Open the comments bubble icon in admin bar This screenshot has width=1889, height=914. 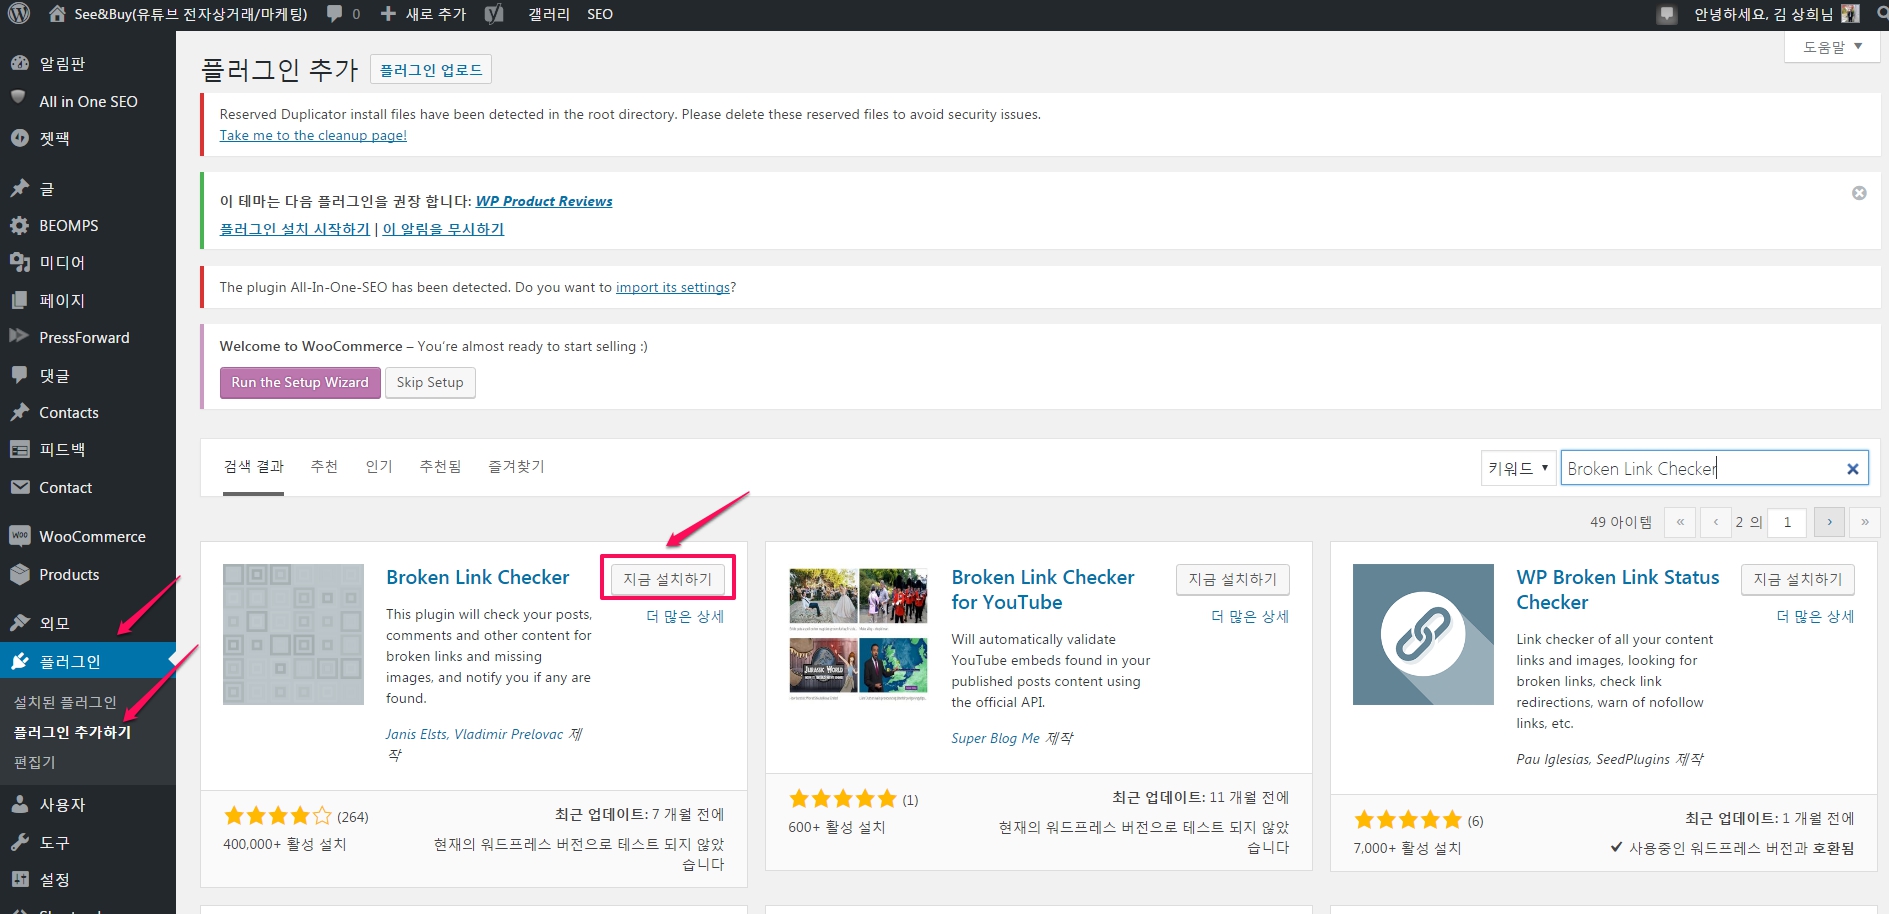pos(335,14)
